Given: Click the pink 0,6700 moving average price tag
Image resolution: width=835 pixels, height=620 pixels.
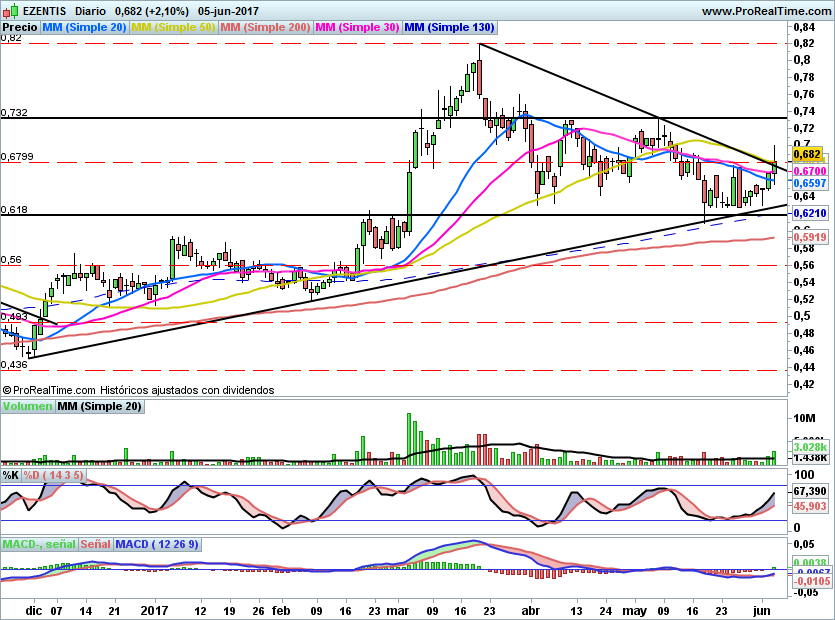Looking at the screenshot, I should 807,172.
